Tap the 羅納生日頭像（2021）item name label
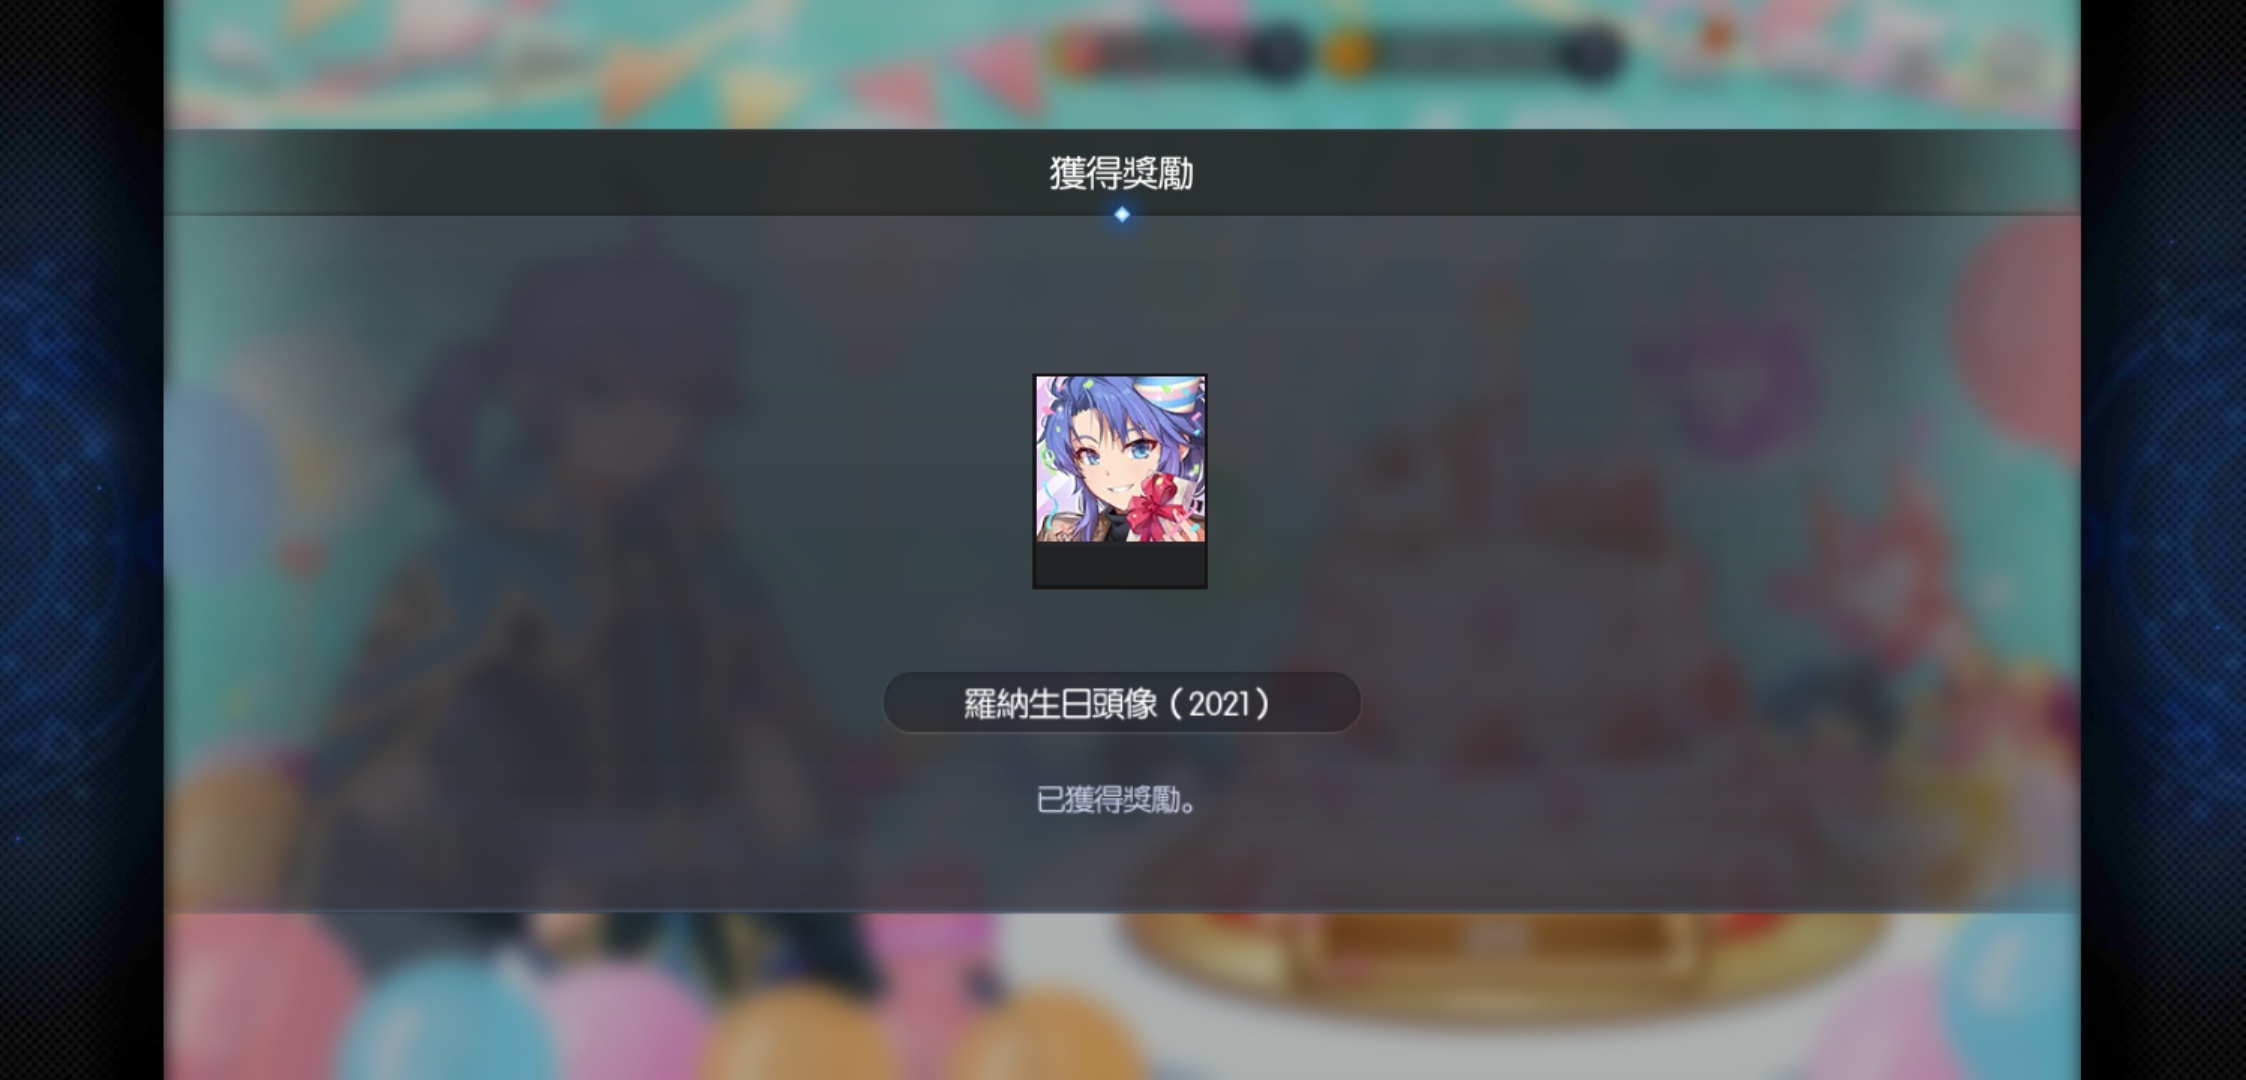 1121,703
